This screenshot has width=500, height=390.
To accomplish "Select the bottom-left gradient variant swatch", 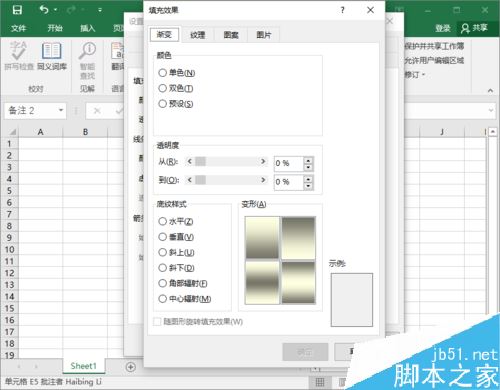I will point(262,282).
